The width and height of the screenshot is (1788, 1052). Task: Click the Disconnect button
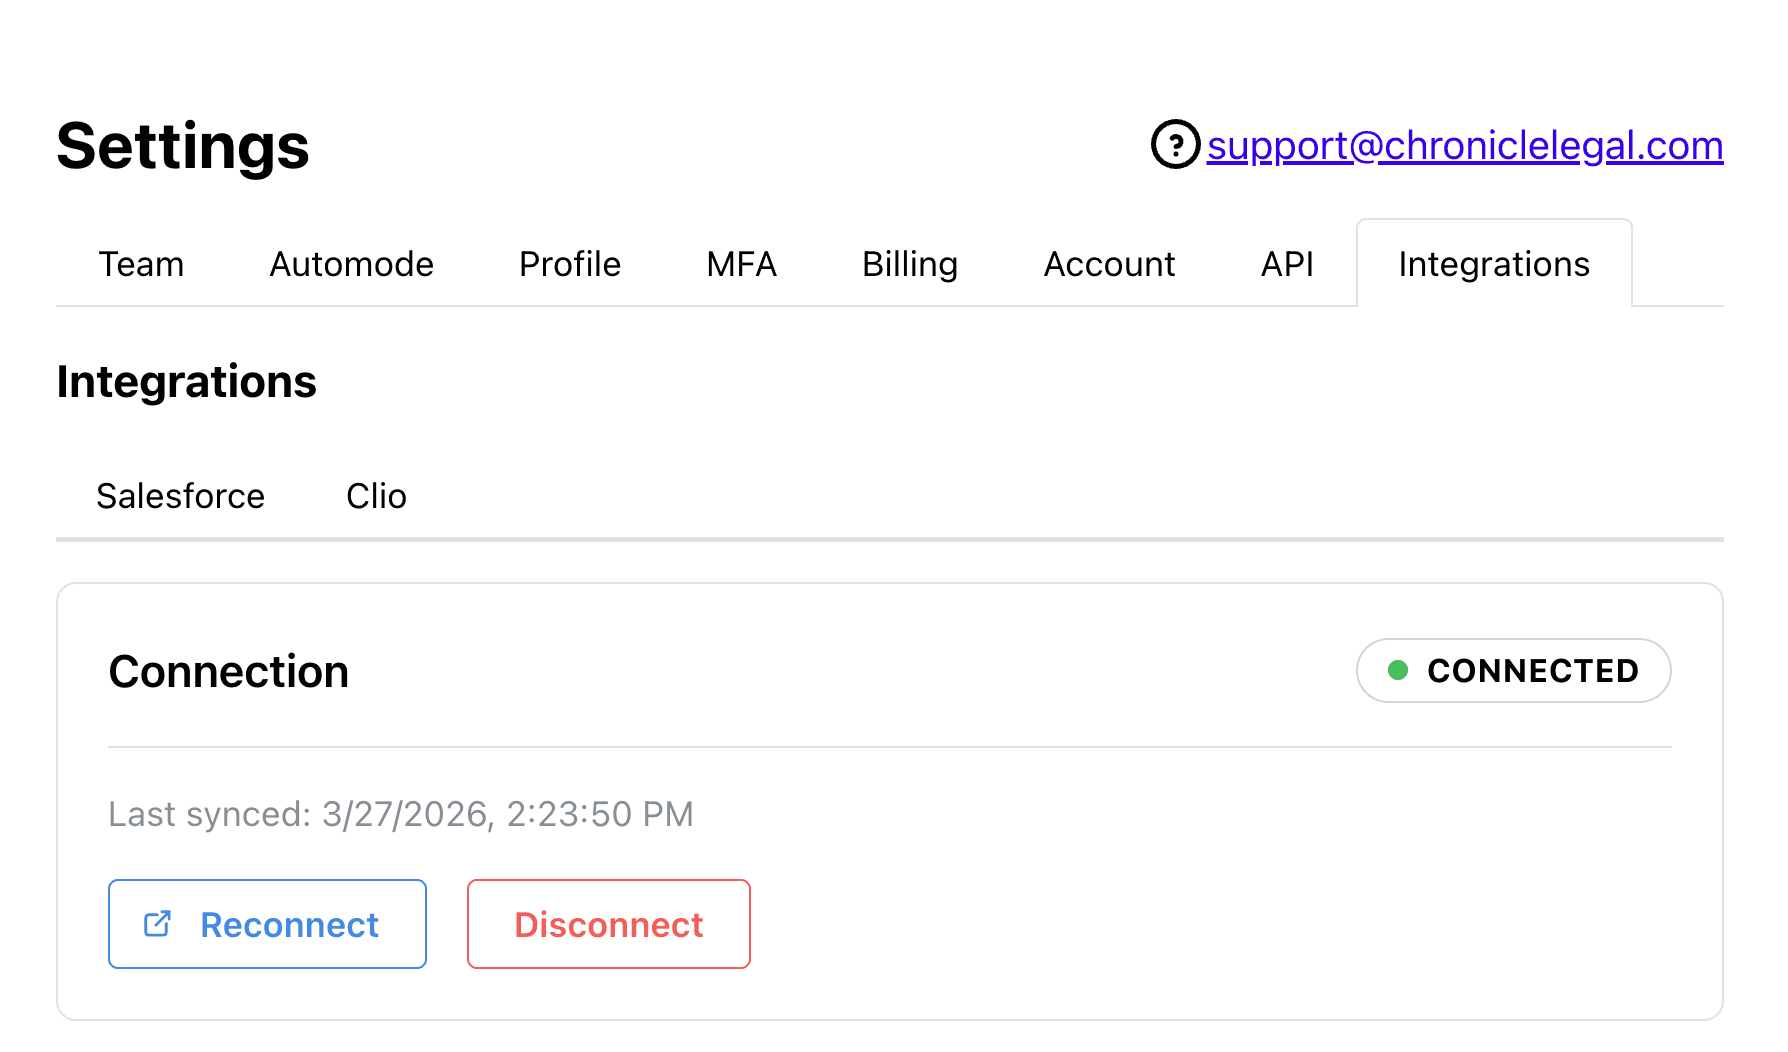(x=608, y=924)
